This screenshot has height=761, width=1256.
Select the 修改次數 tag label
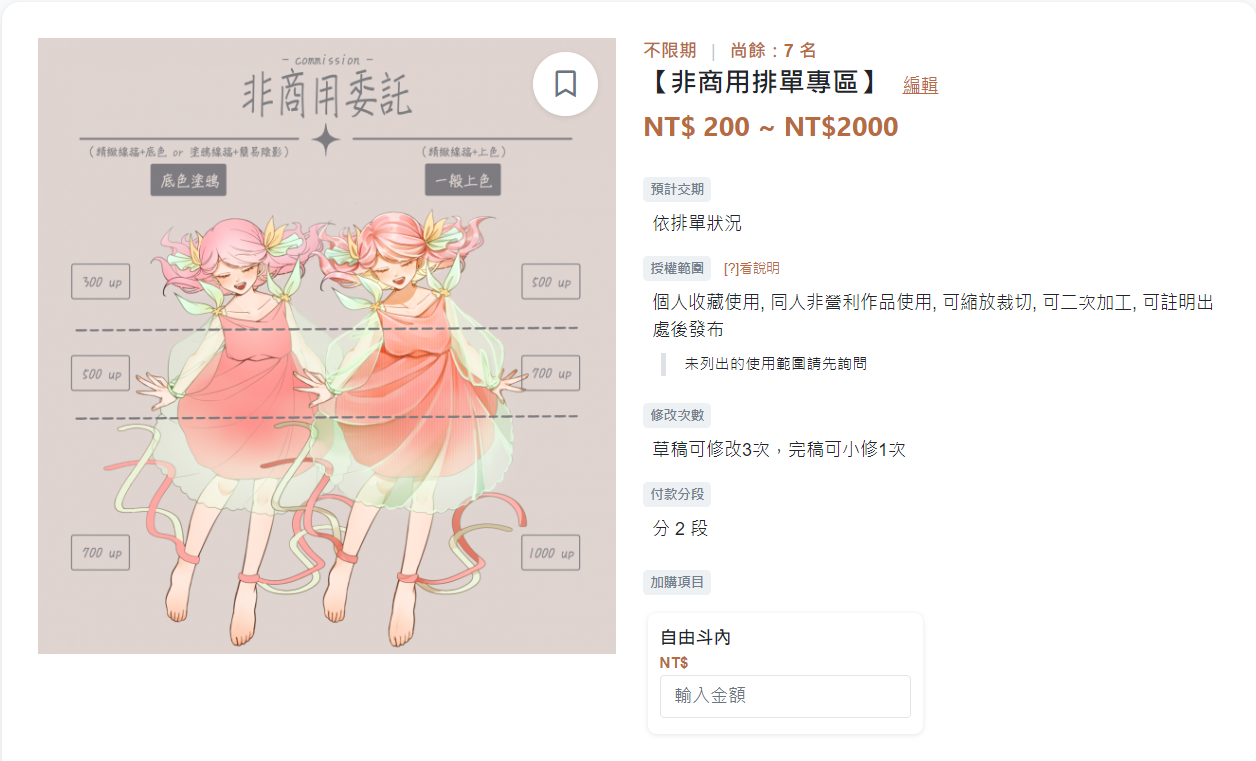coord(677,415)
